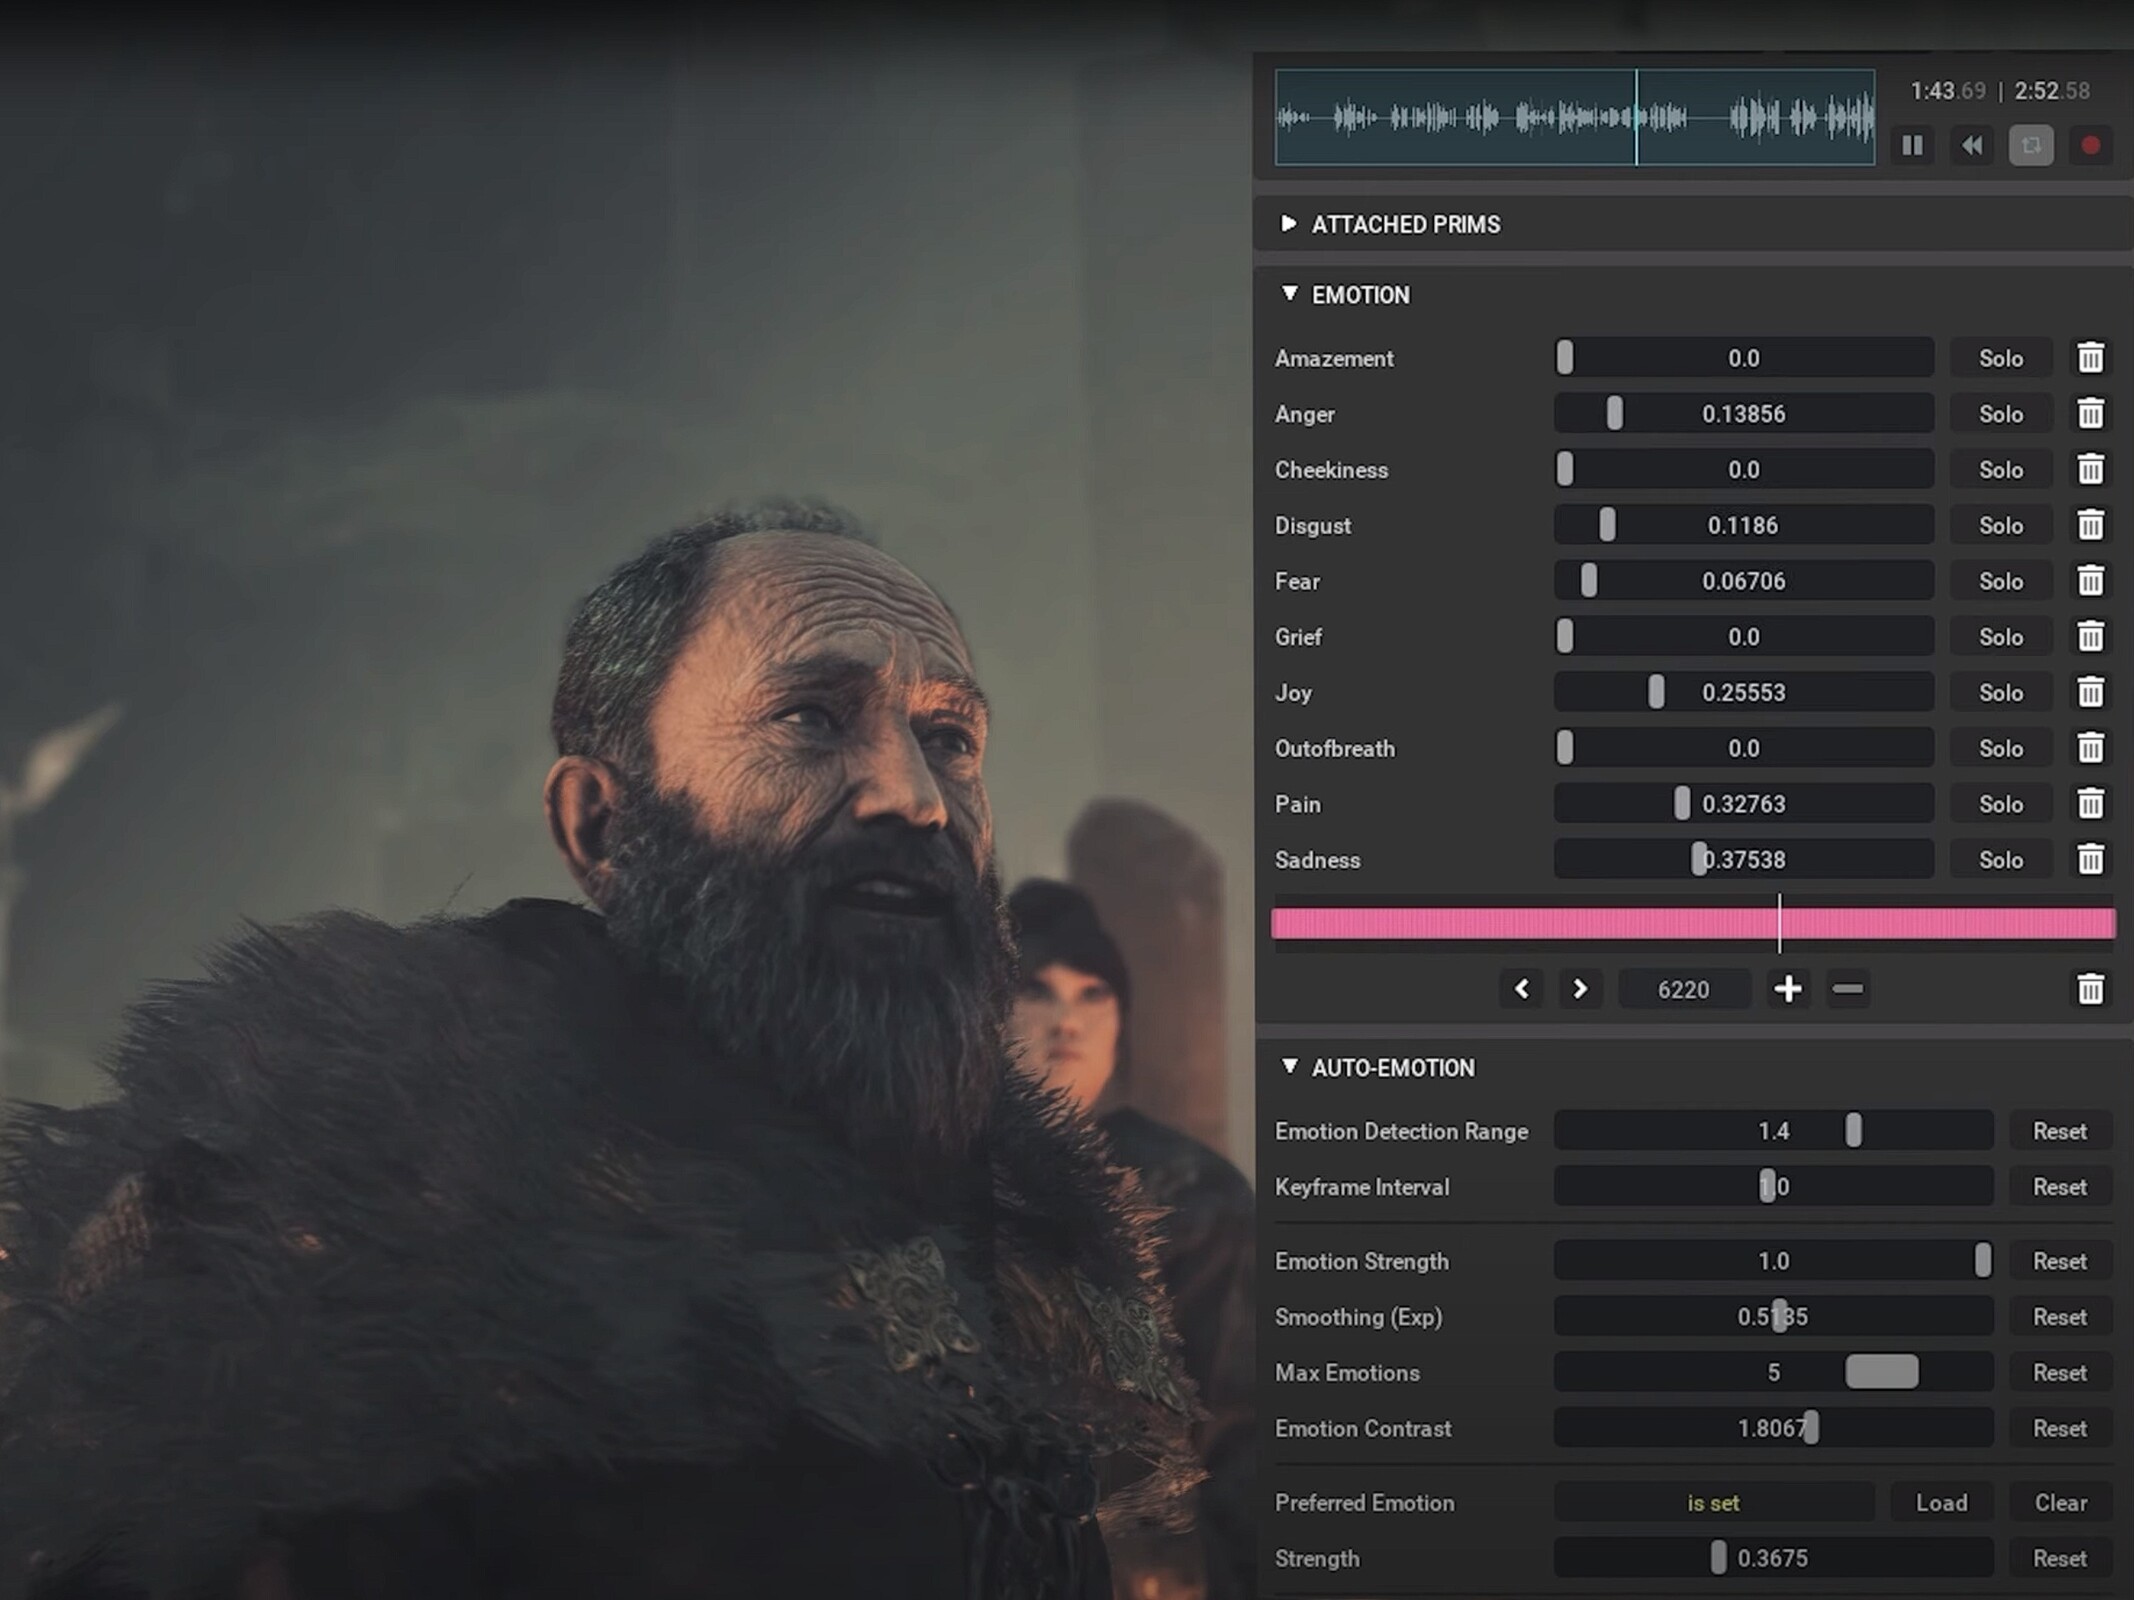Rewind audio to the start
The image size is (2134, 1600).
point(1971,146)
